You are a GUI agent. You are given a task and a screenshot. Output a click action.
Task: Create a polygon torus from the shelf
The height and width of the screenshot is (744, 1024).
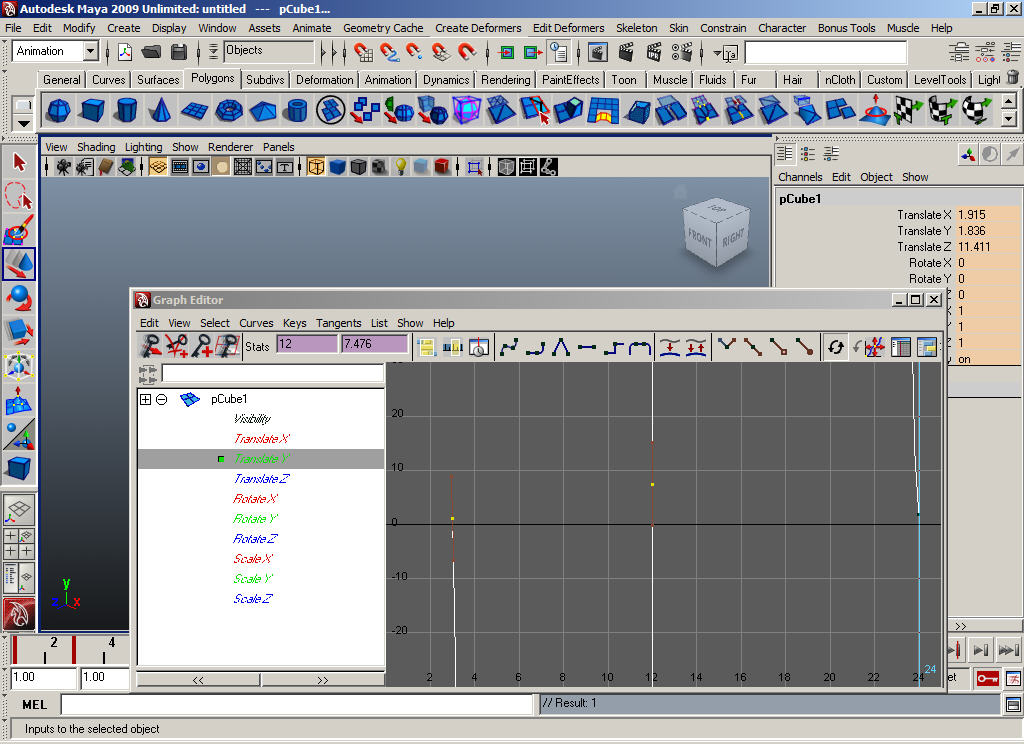coord(229,110)
